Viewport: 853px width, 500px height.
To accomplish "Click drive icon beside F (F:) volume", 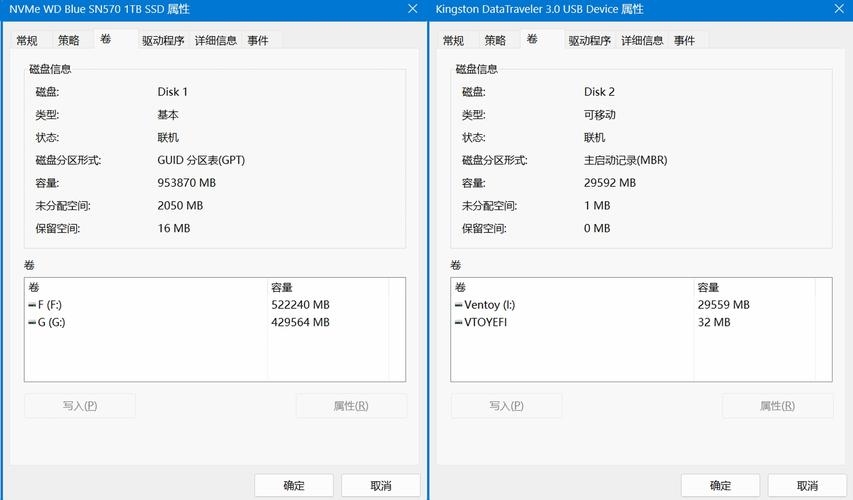I will click(32, 305).
